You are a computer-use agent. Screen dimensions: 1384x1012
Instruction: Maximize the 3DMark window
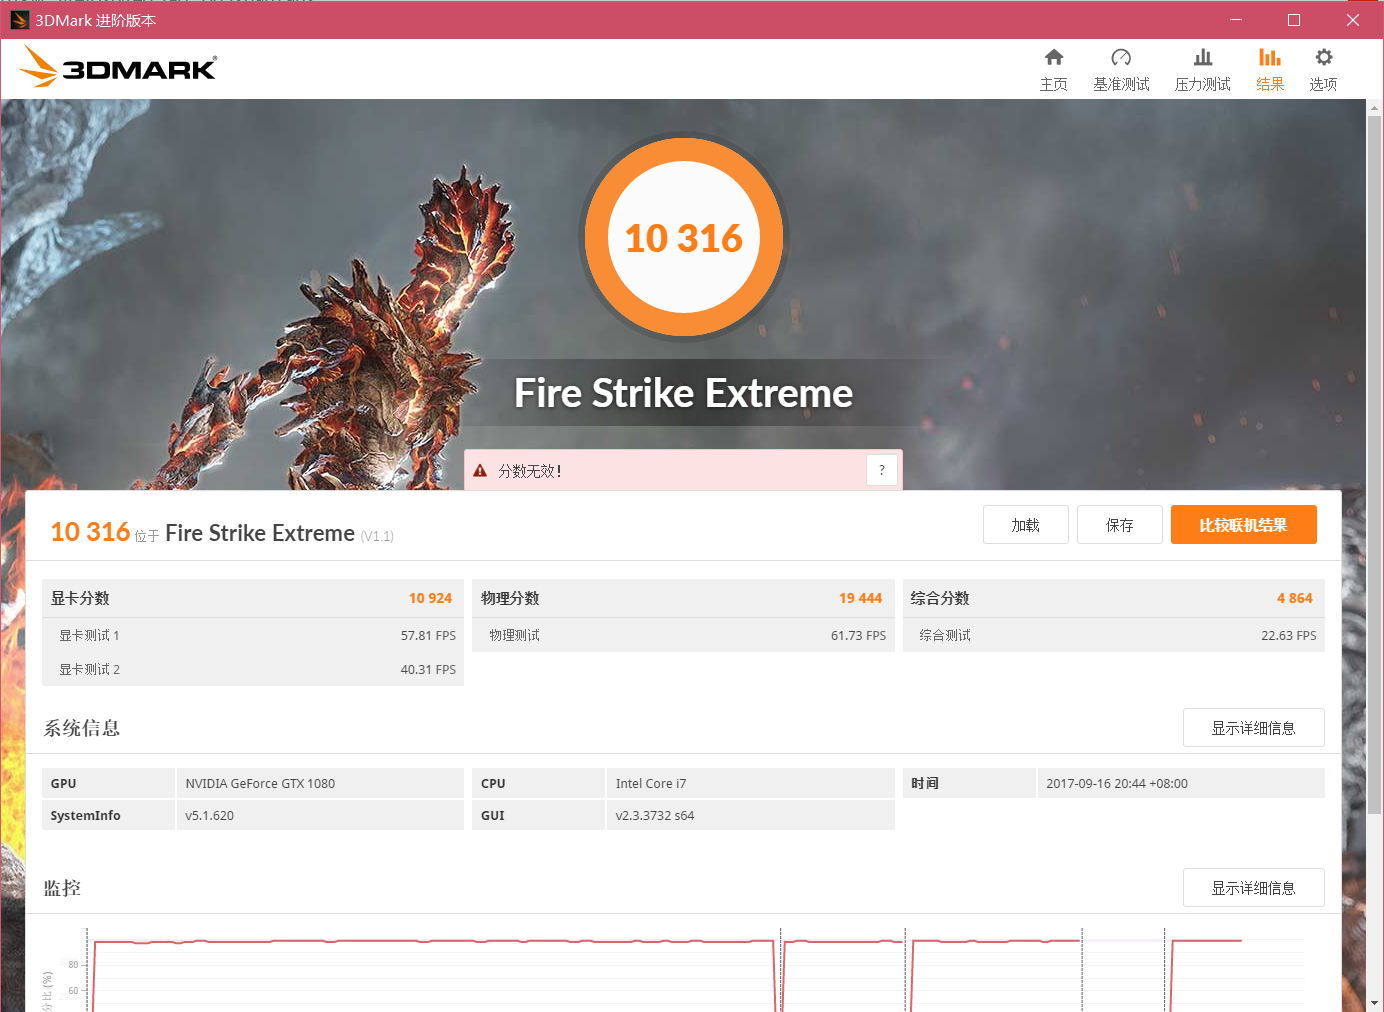pos(1294,20)
